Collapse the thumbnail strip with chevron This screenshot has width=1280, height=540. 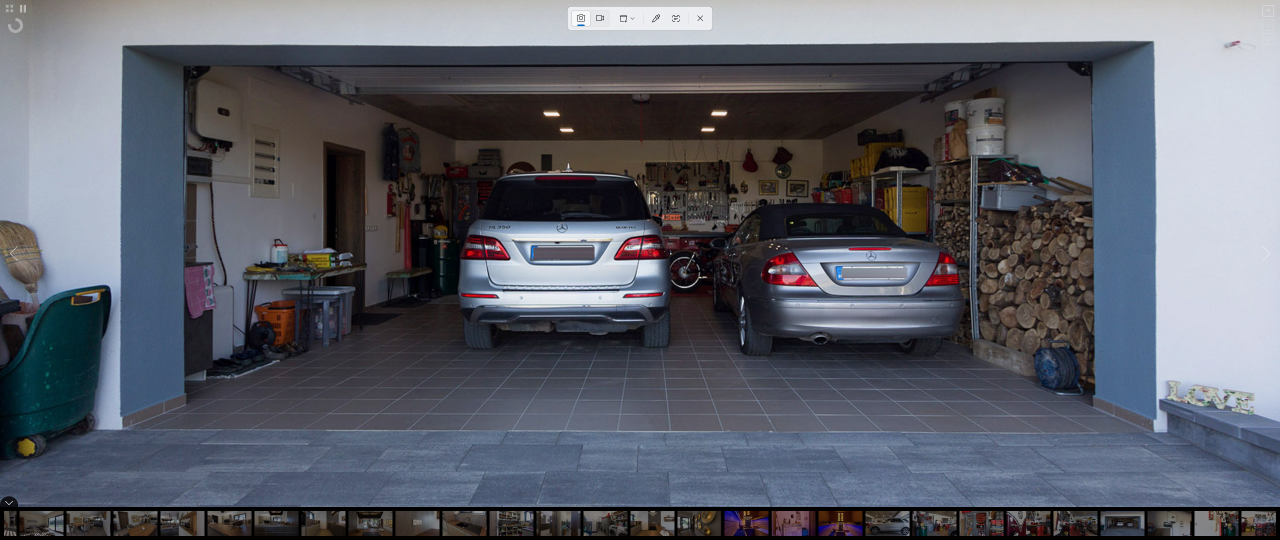pos(9,503)
